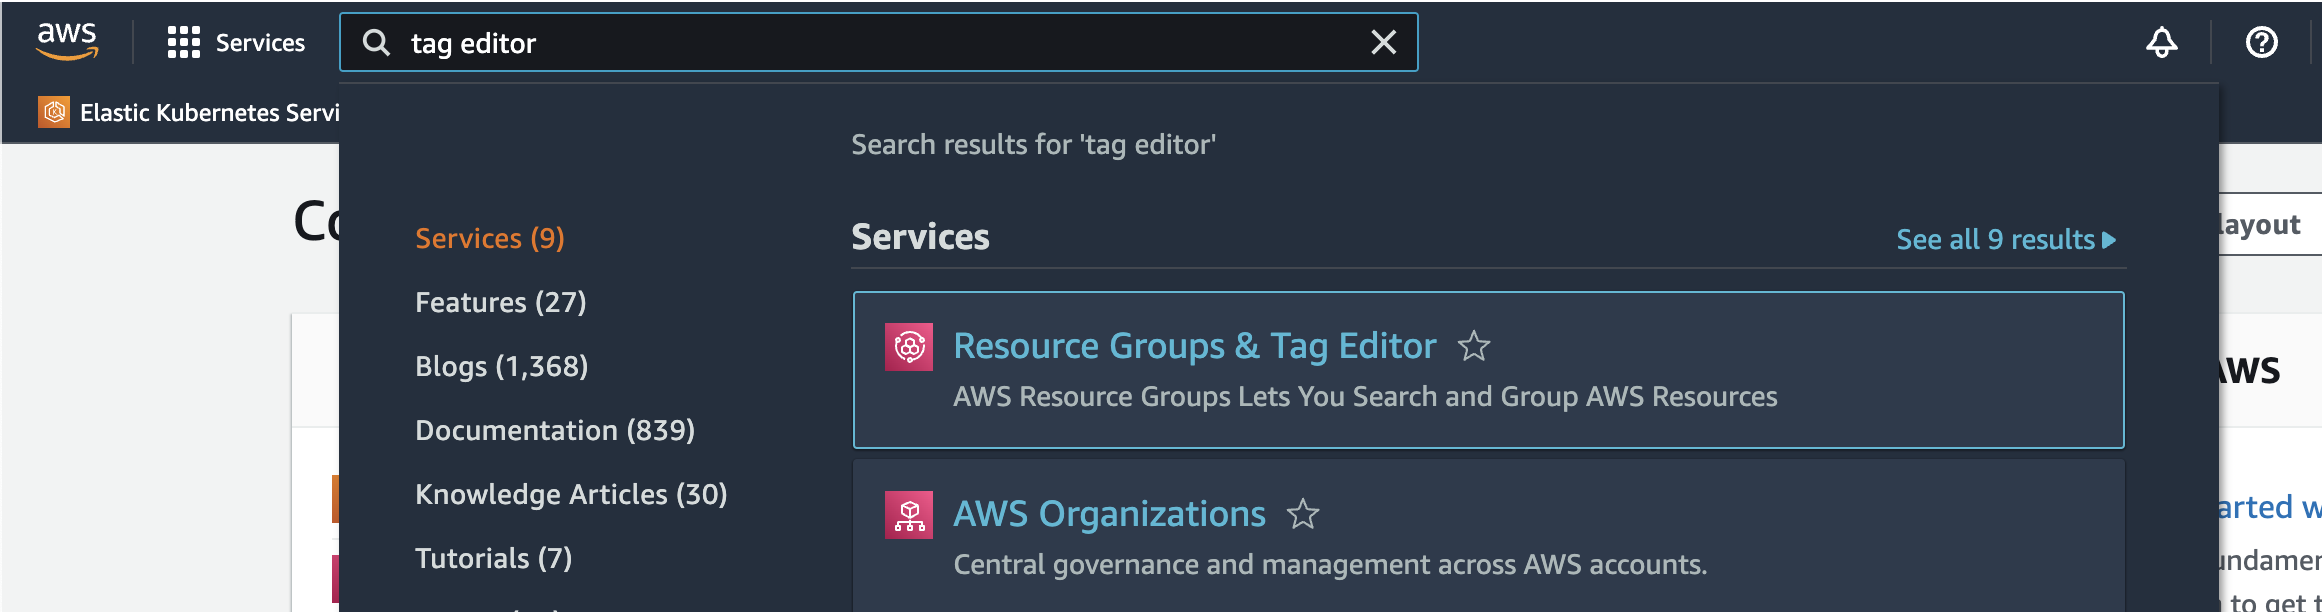The width and height of the screenshot is (2322, 612).
Task: Star AWS Organizations as a favorite
Action: pyautogui.click(x=1303, y=514)
